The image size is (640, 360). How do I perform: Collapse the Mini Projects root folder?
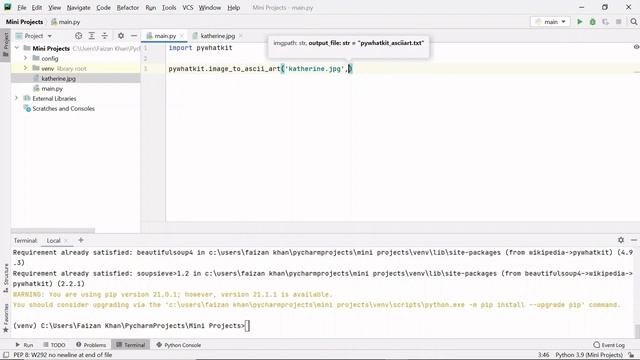coord(17,48)
